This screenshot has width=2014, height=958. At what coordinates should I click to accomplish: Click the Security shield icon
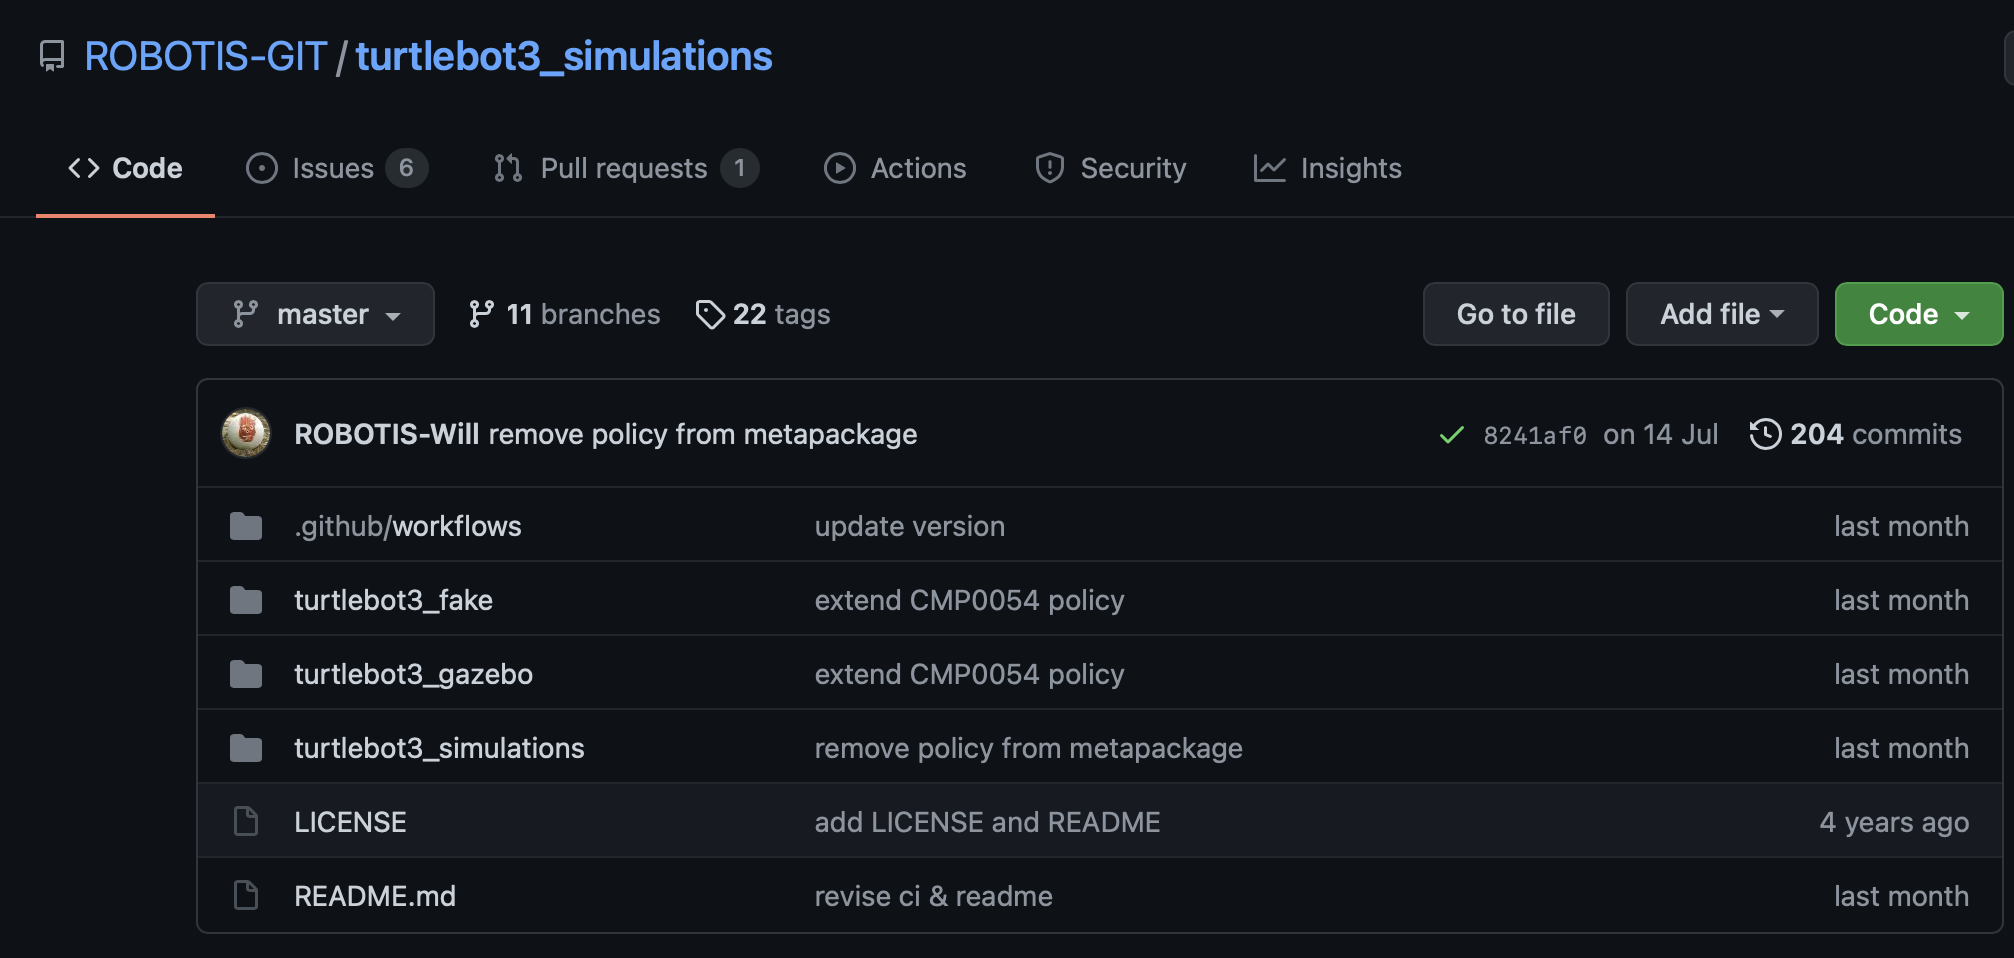1050,168
